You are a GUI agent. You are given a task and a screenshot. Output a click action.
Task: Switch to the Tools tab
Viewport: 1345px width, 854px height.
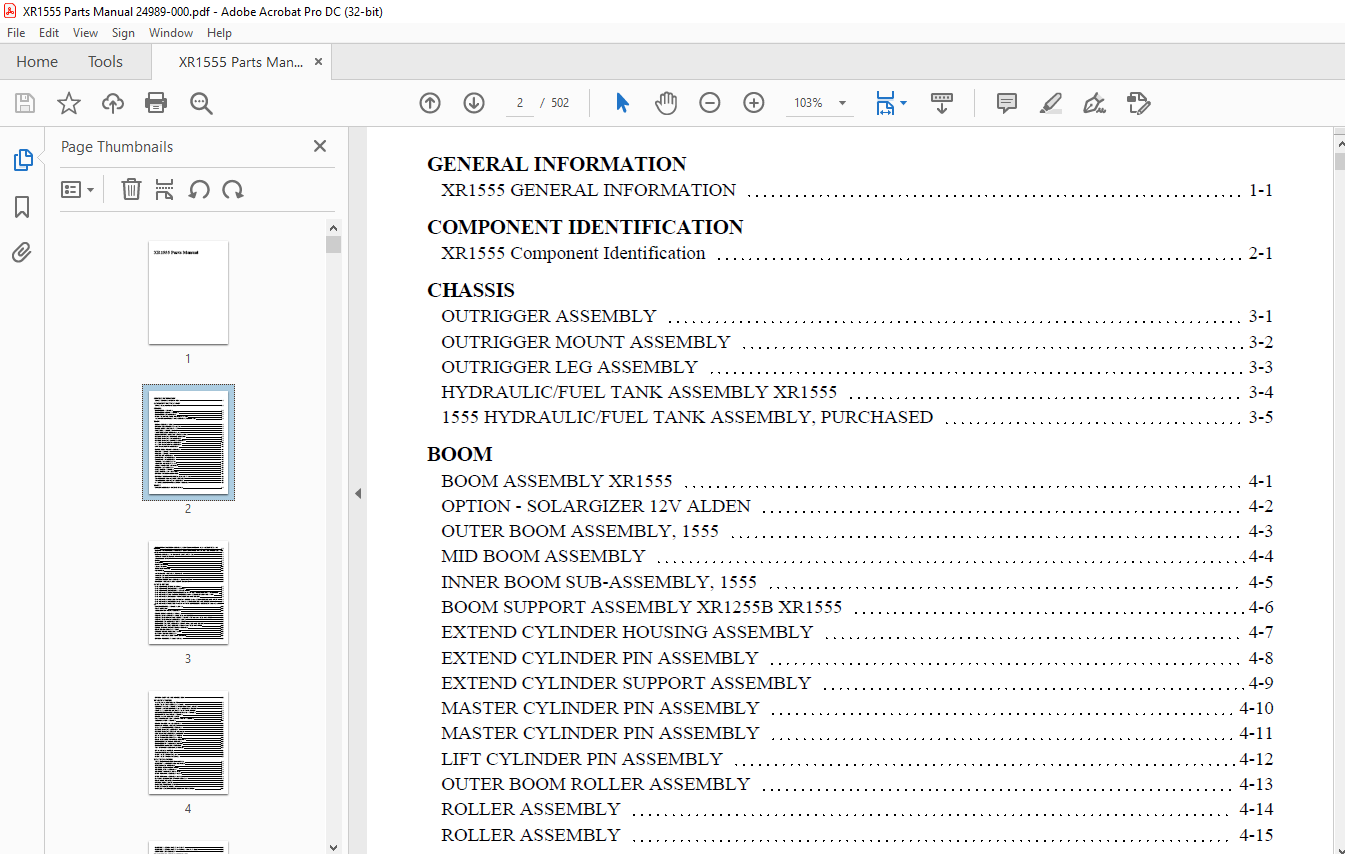[105, 62]
